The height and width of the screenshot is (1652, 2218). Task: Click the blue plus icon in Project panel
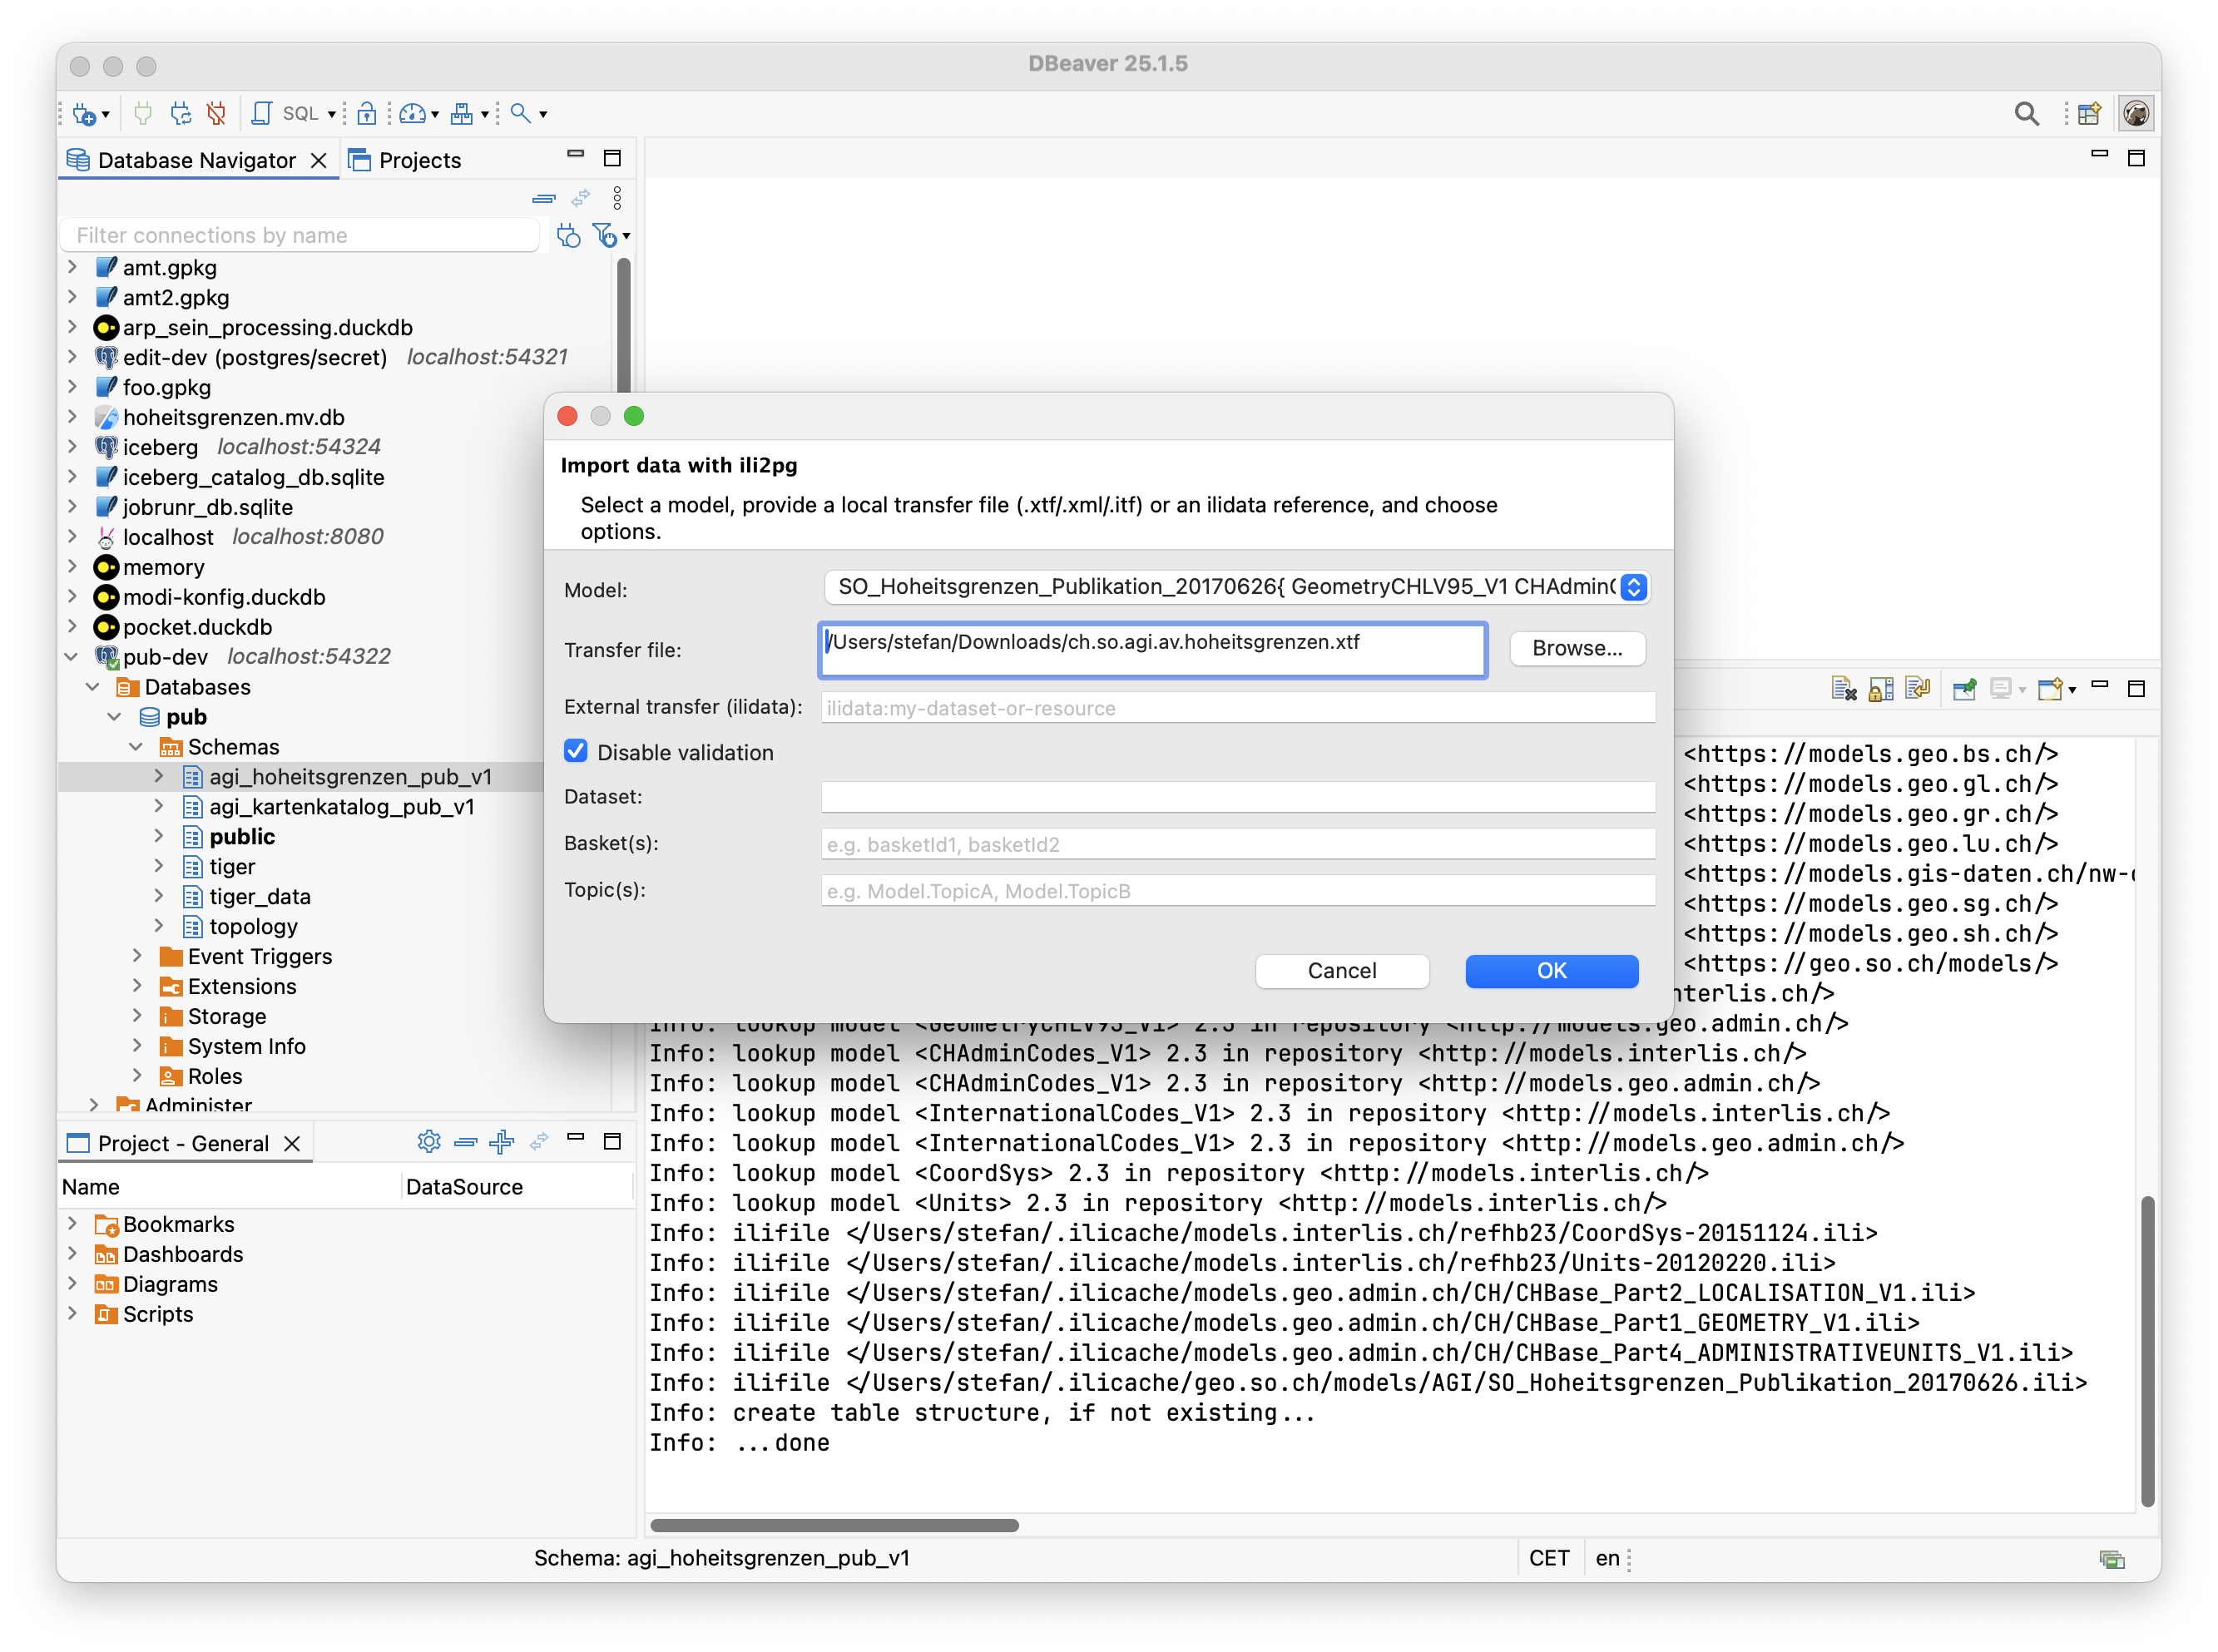tap(501, 1141)
